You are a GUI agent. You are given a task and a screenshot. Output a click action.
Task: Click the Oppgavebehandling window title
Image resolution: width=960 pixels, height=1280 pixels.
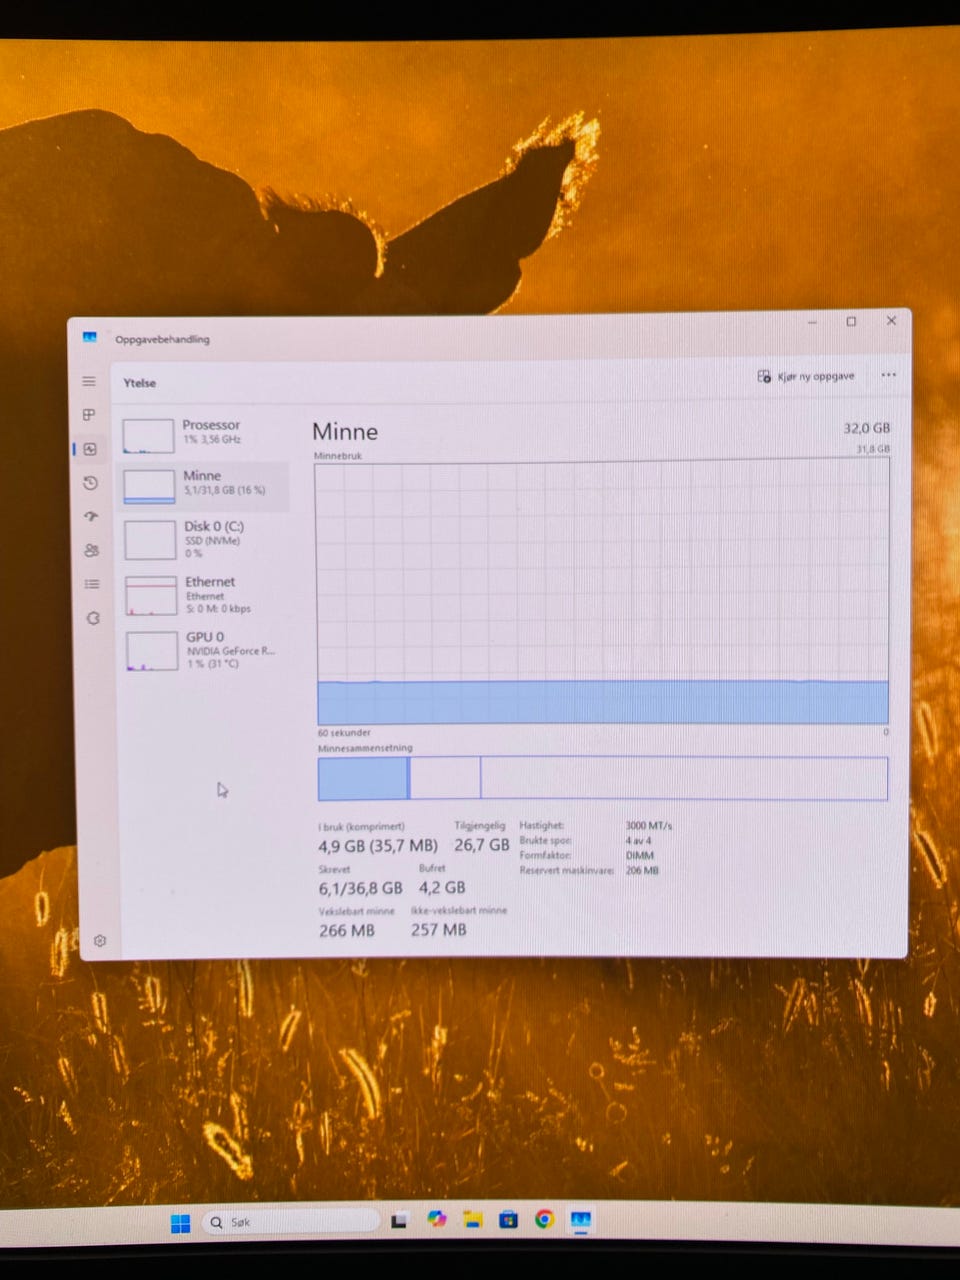162,339
